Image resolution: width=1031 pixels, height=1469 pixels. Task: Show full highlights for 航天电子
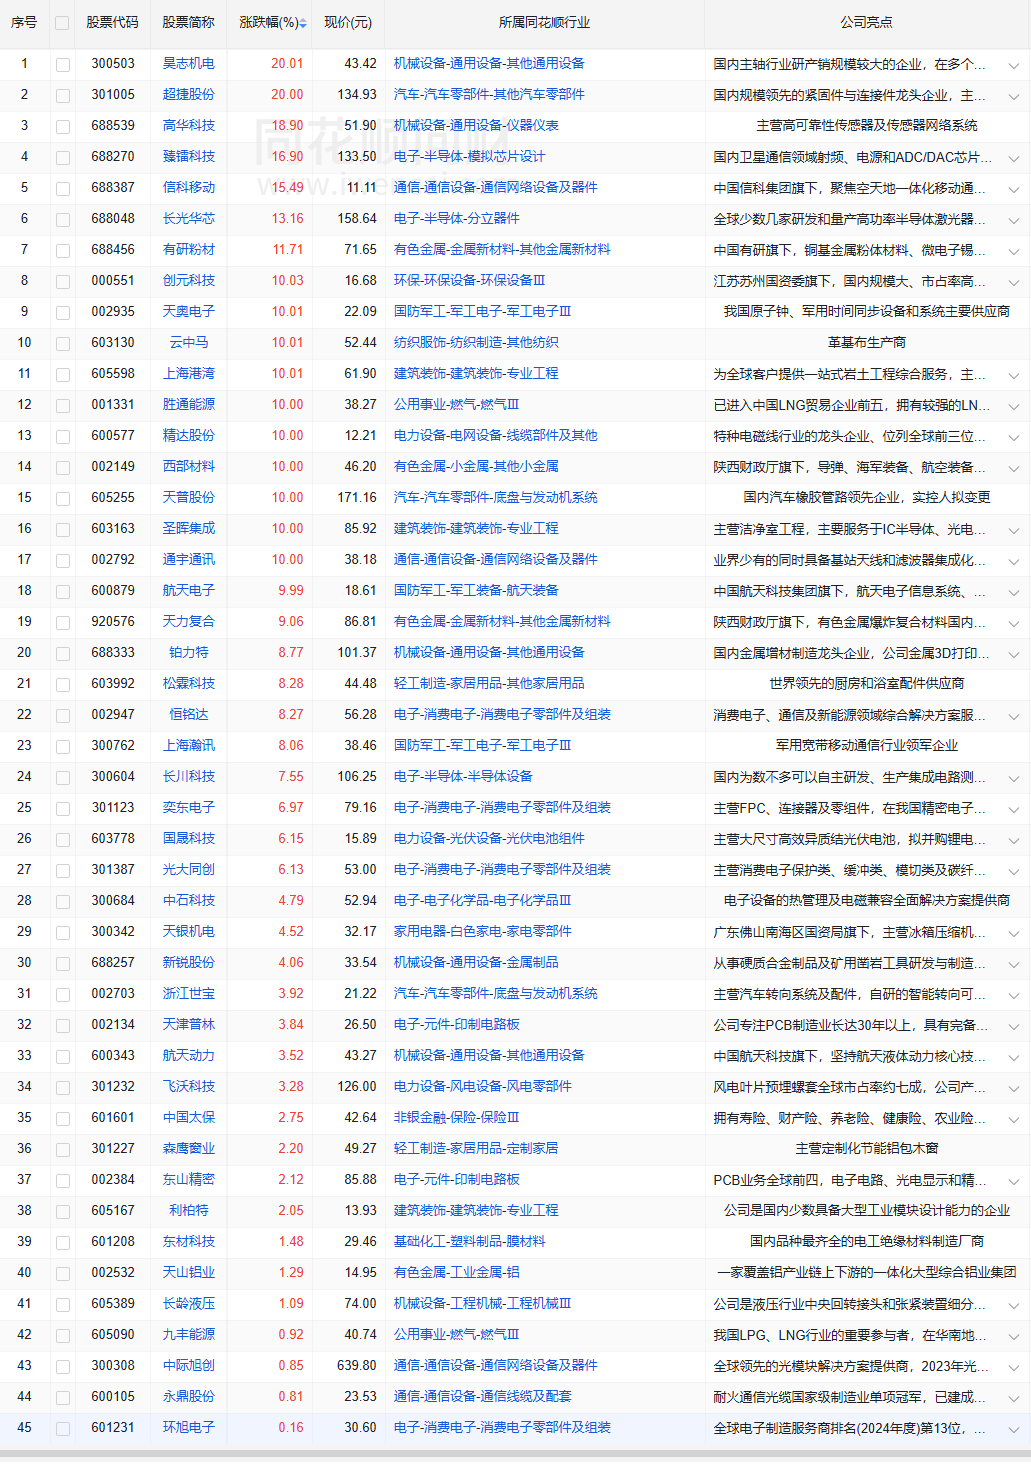pos(1013,592)
